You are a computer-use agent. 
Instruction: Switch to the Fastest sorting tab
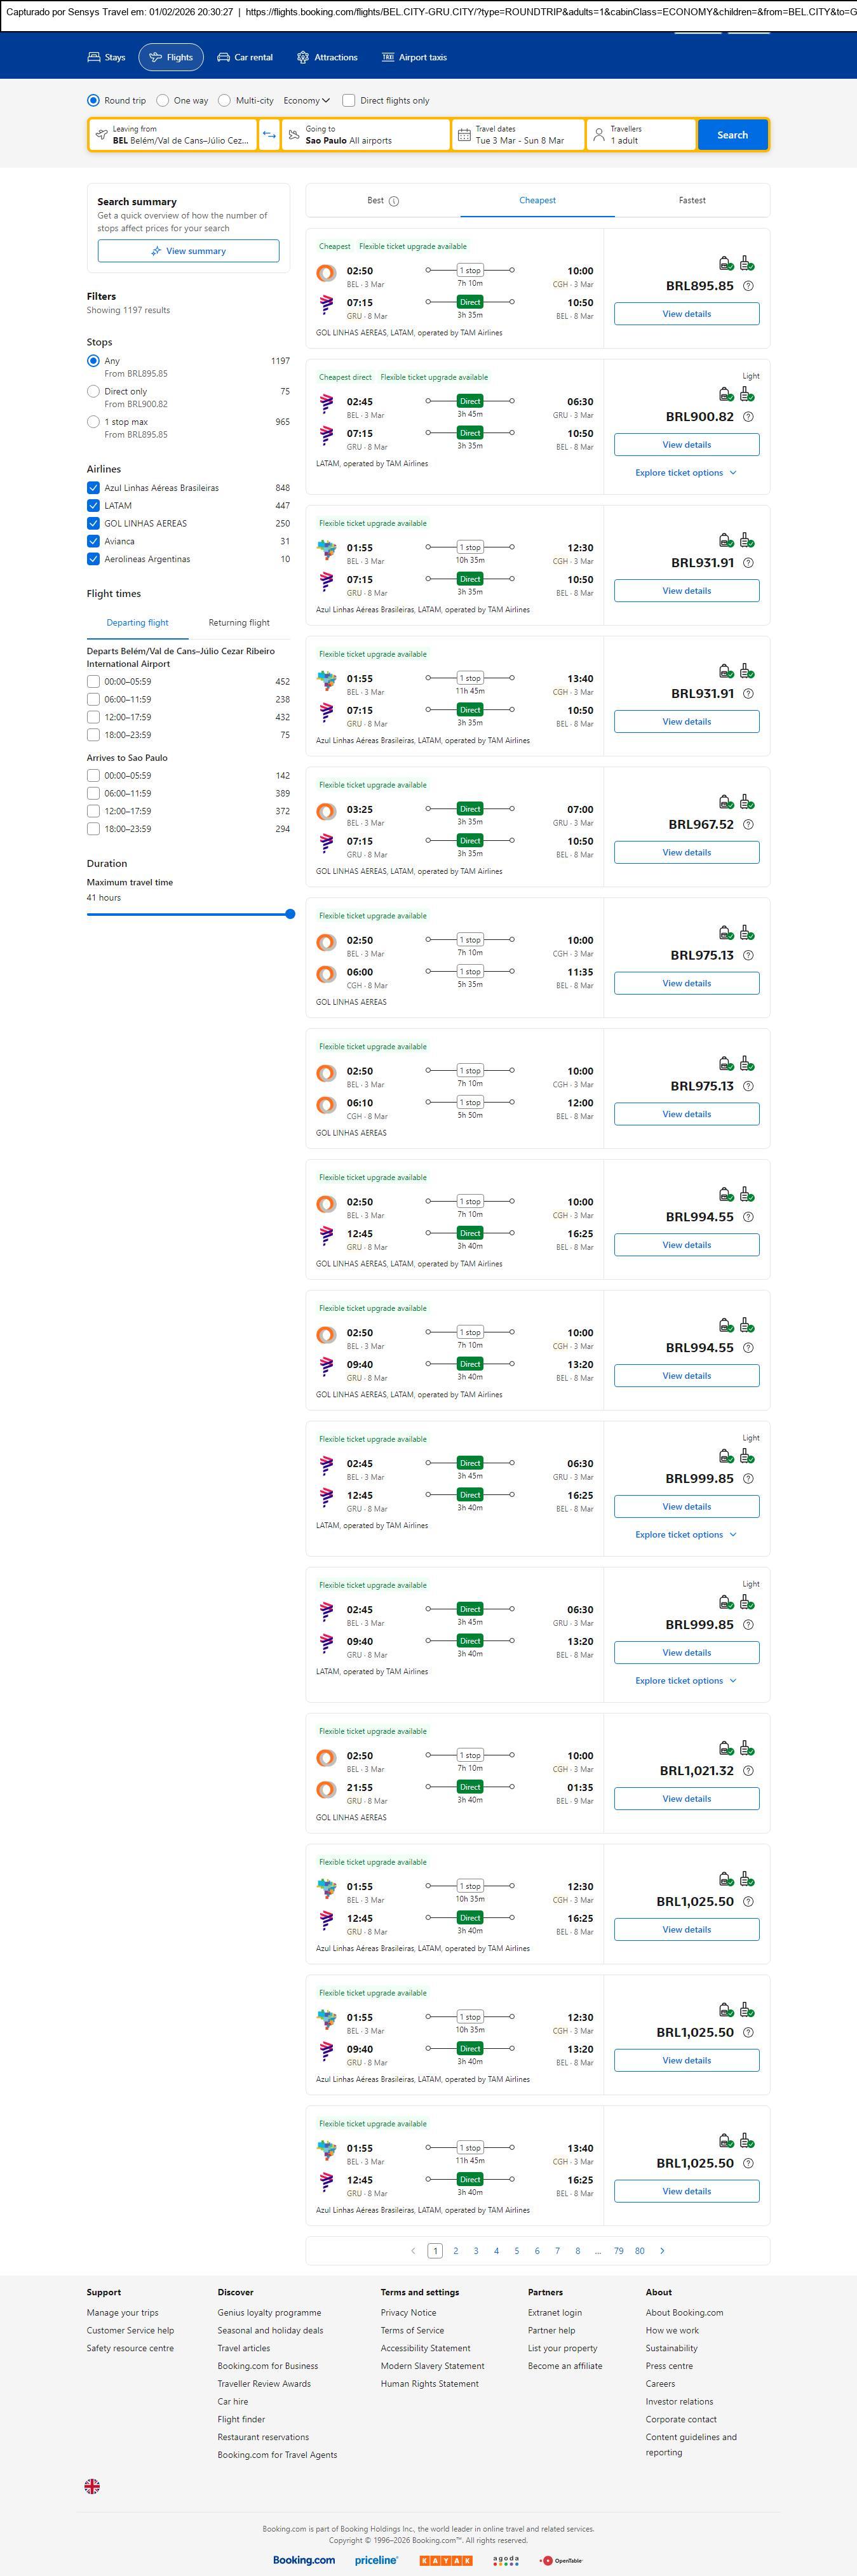(692, 201)
